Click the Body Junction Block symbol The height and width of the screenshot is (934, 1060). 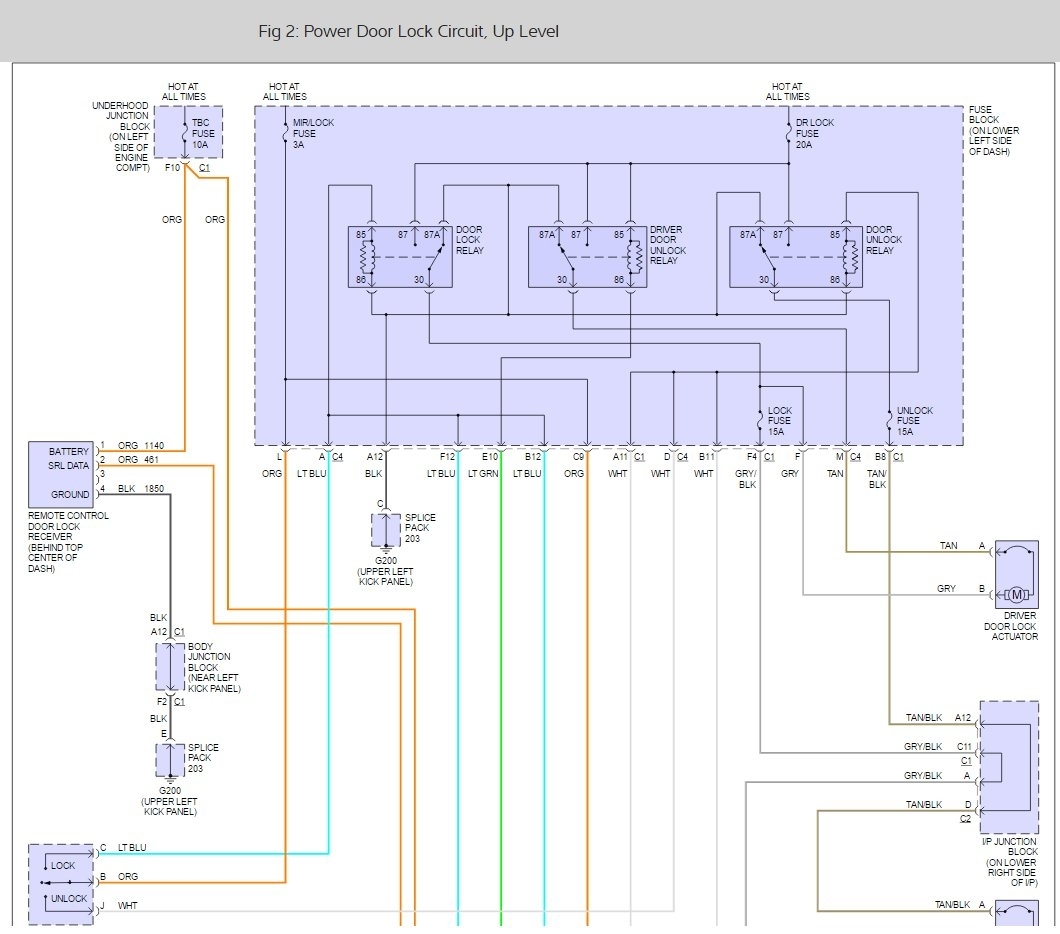[x=170, y=666]
